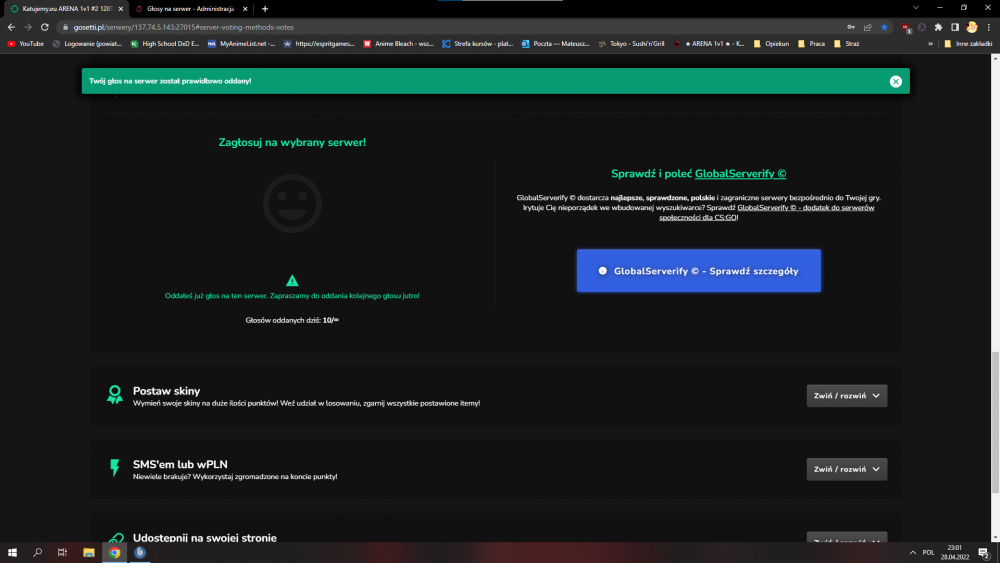The width and height of the screenshot is (1000, 563).
Task: Open Tokyo Sushi'n'Grill bookmark
Action: click(x=631, y=44)
